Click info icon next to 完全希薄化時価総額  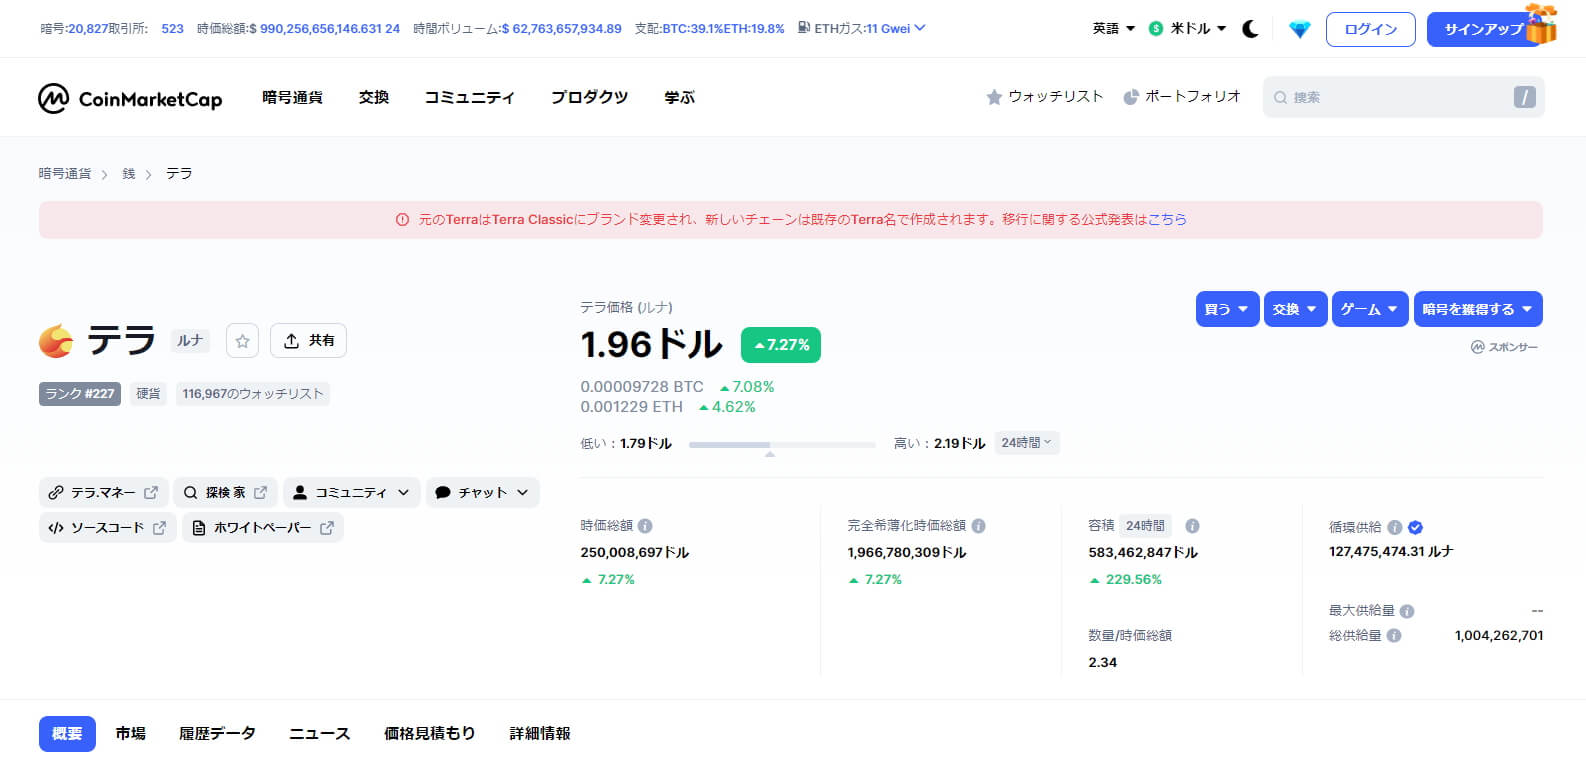[x=978, y=526]
